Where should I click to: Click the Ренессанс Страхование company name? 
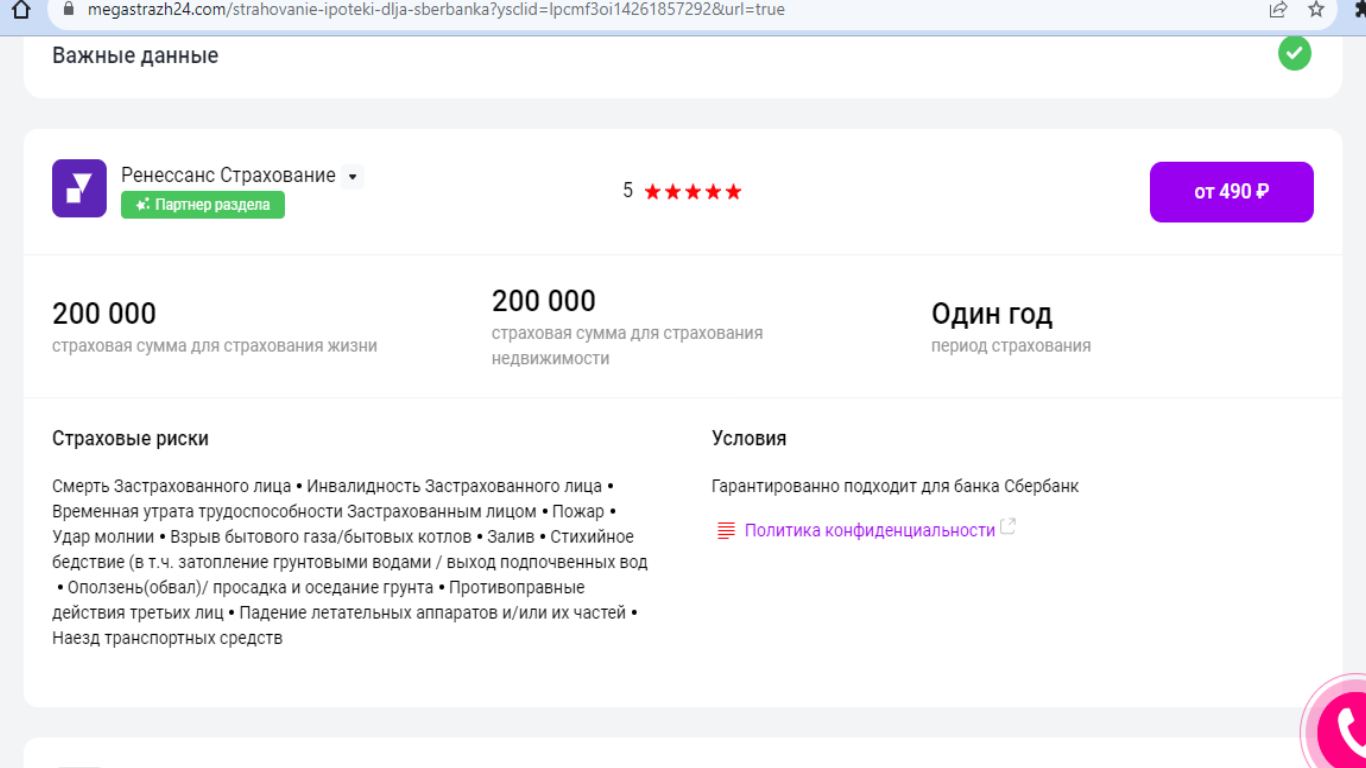pos(228,175)
